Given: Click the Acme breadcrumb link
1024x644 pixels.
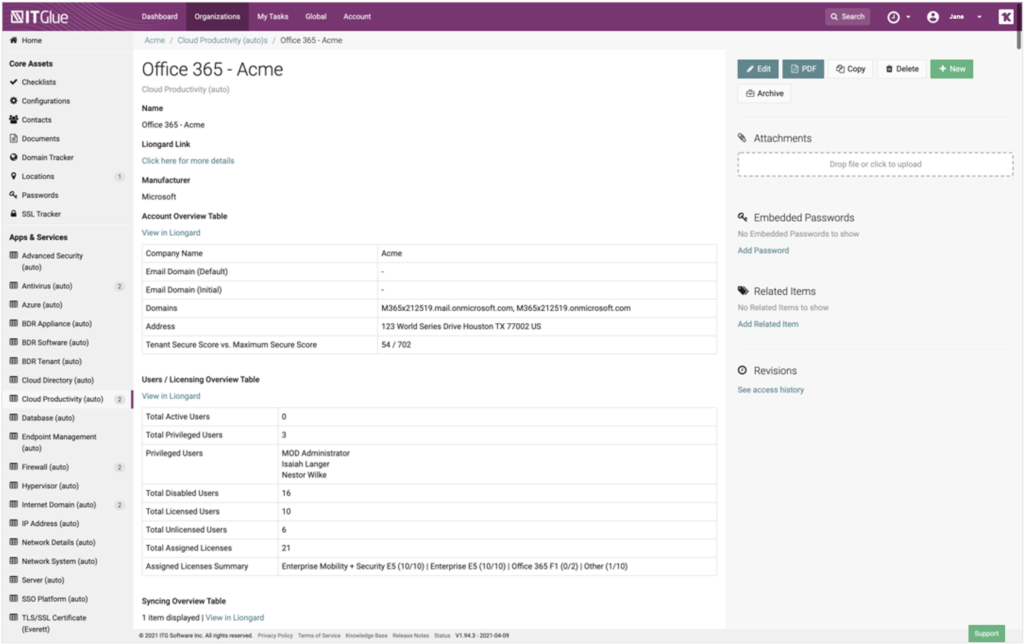Looking at the screenshot, I should pos(155,40).
